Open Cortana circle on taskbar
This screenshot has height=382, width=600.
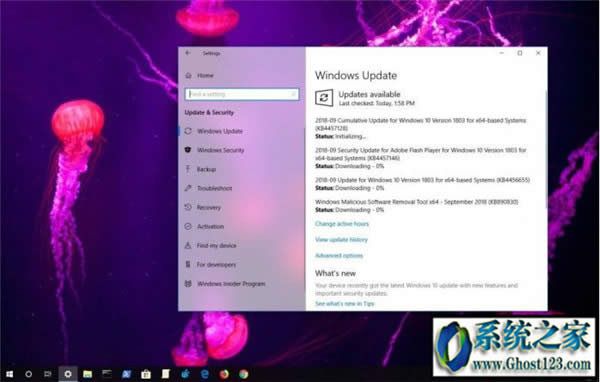click(x=28, y=374)
